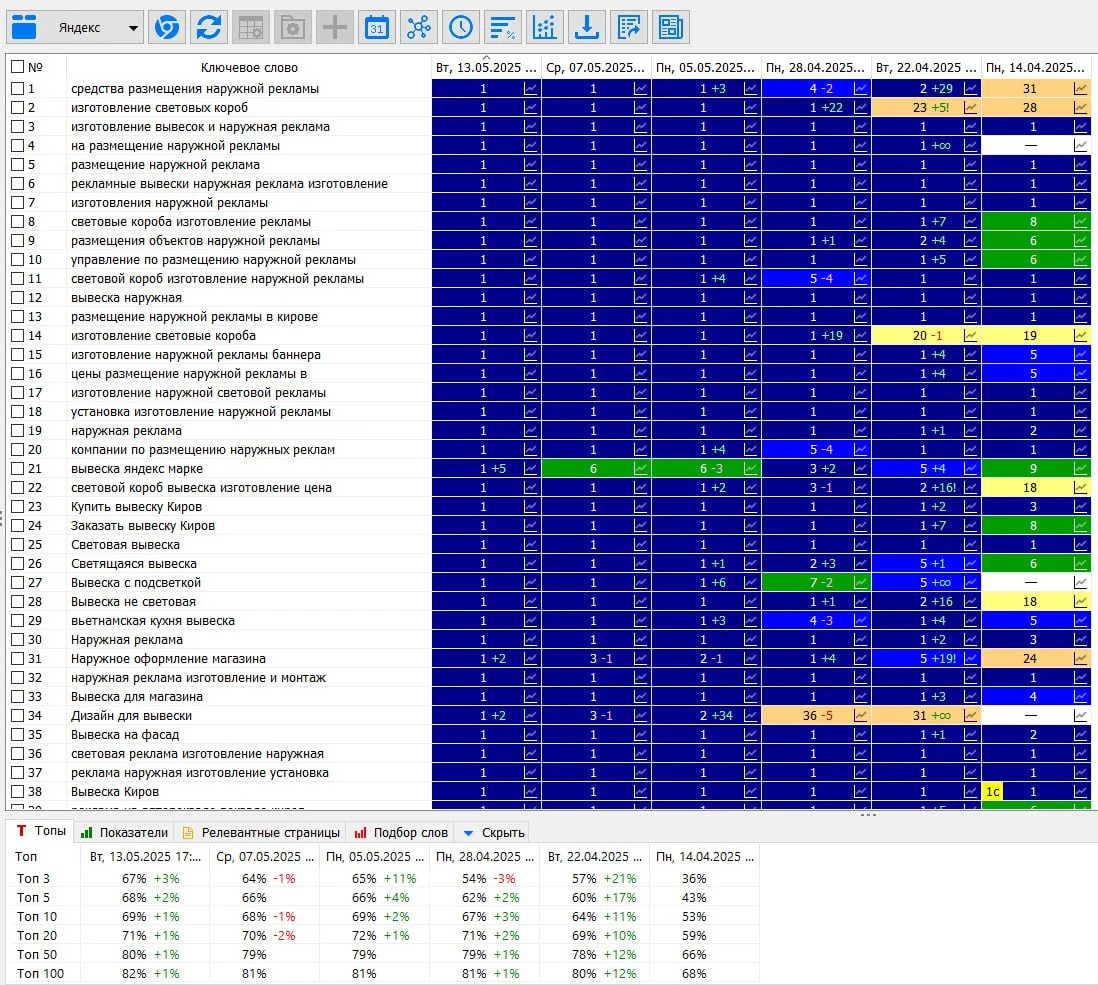Toggle the select-all checkbox beside №
Viewport: 1098px width, 985px height.
tap(18, 67)
